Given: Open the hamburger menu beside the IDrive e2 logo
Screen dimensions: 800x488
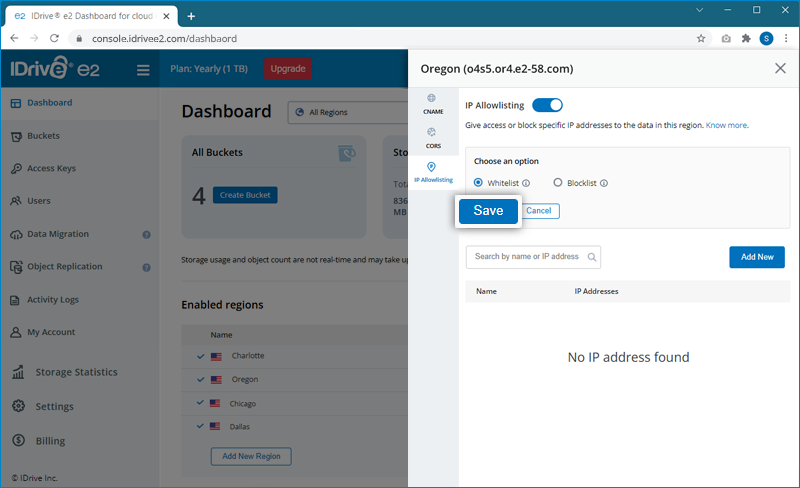Looking at the screenshot, I should 143,70.
